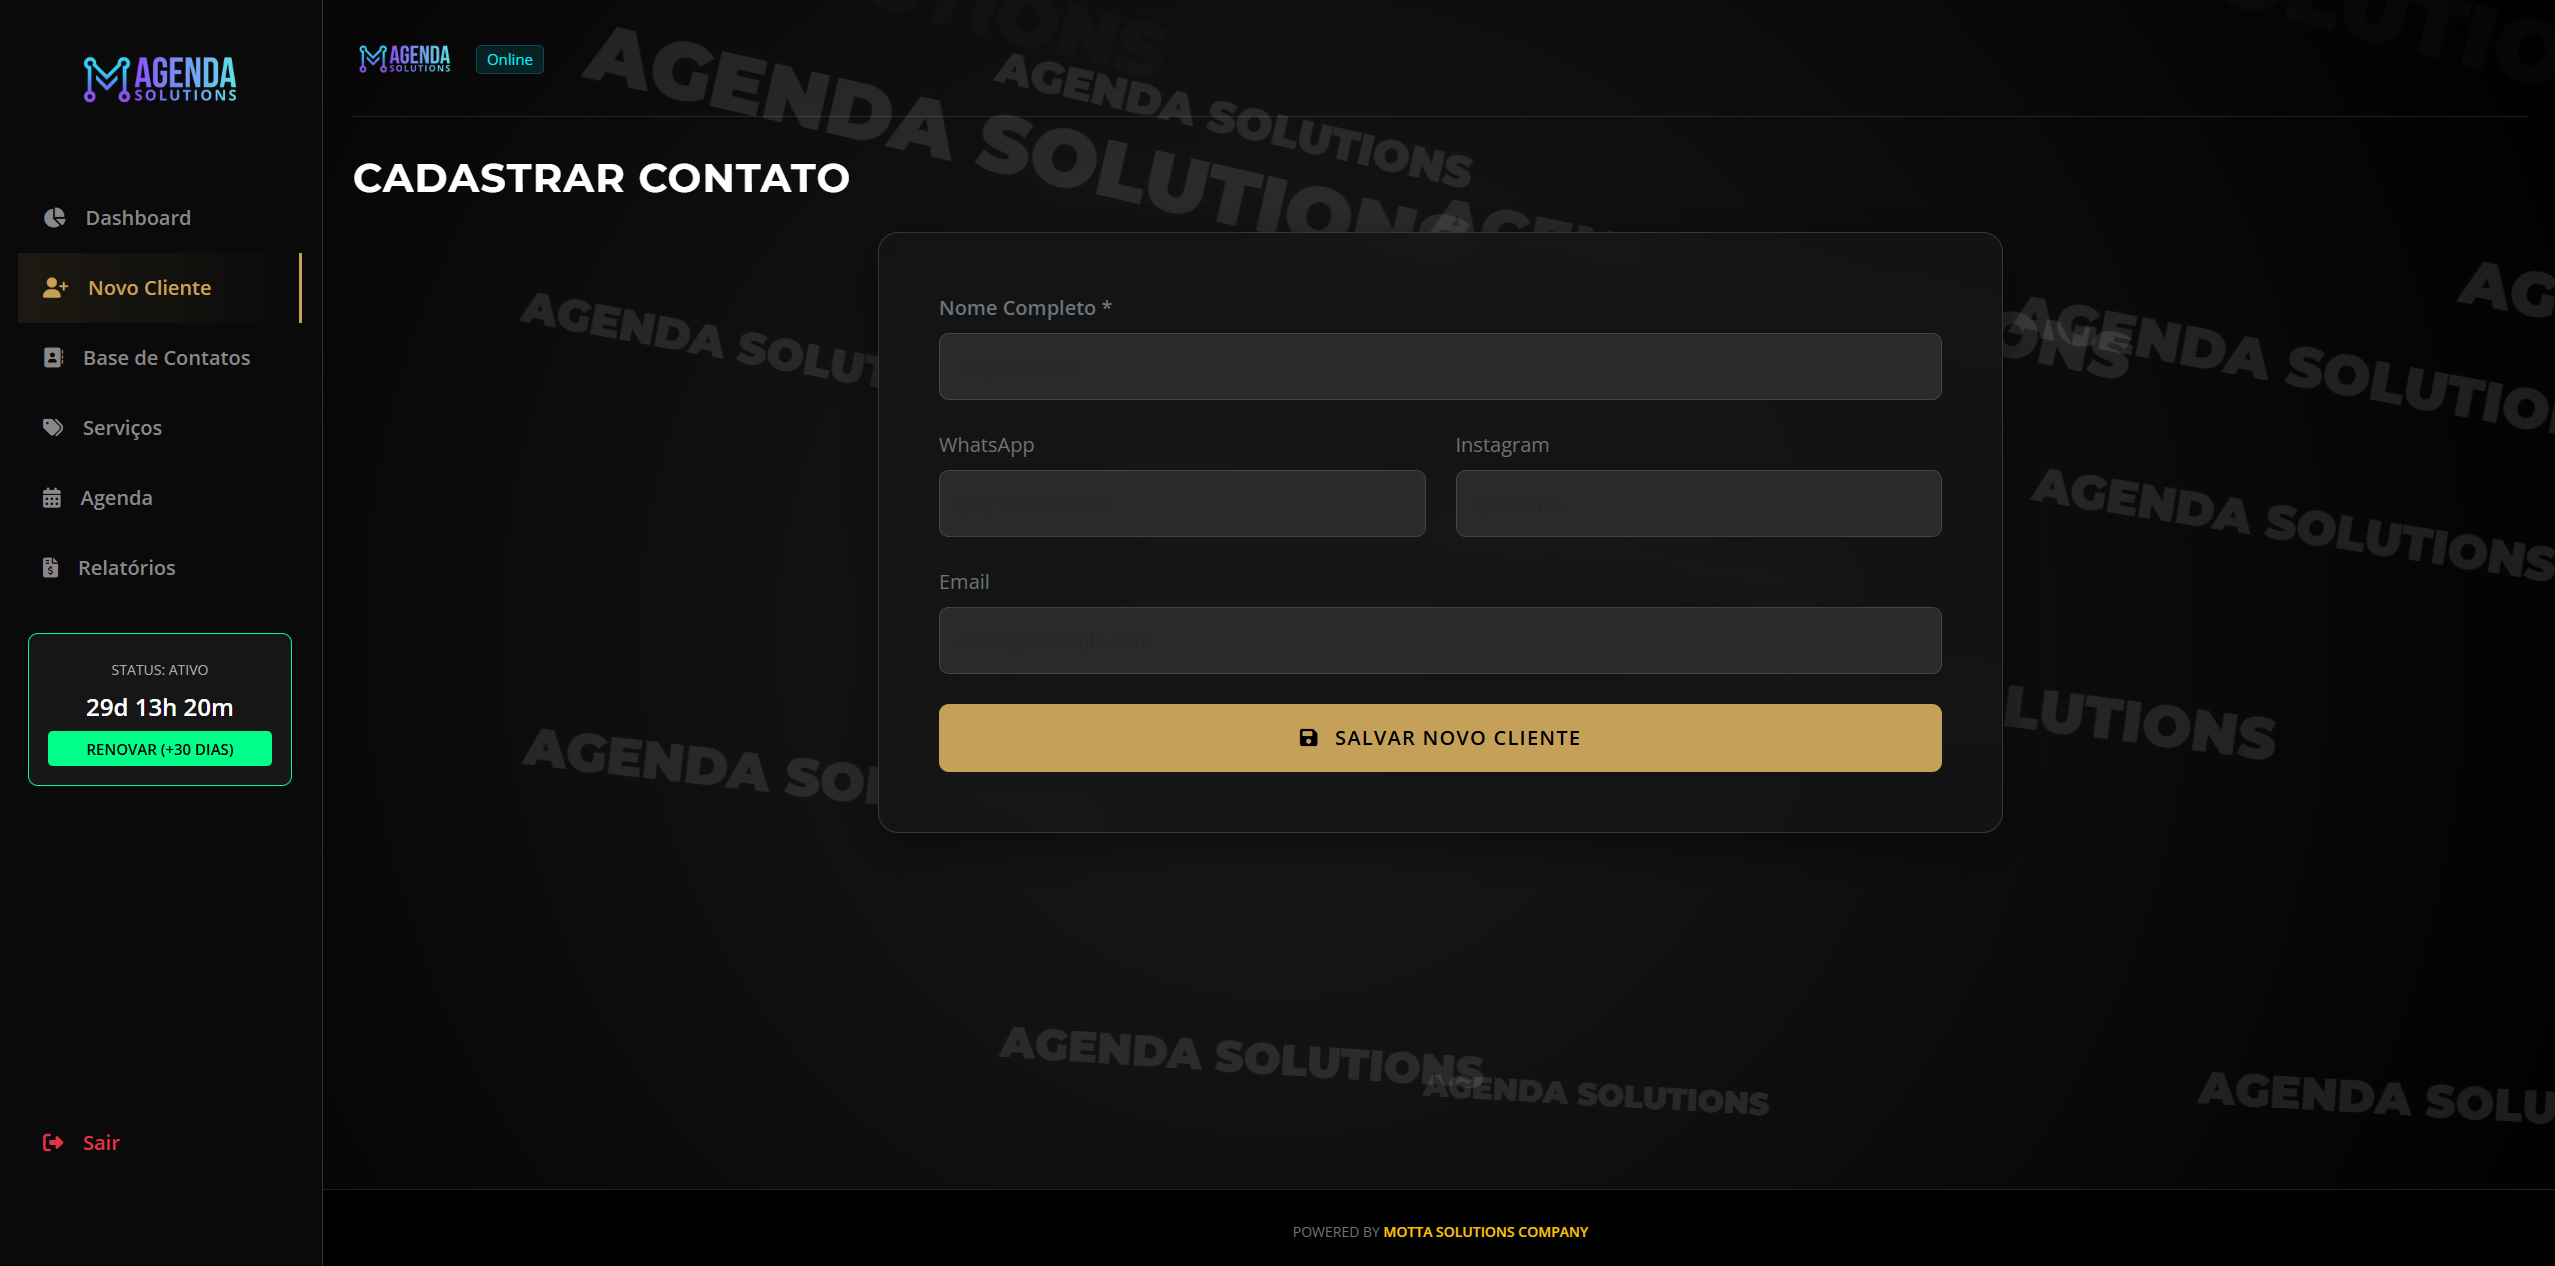Select the Instagram handle field
The height and width of the screenshot is (1266, 2555).
pos(1698,504)
